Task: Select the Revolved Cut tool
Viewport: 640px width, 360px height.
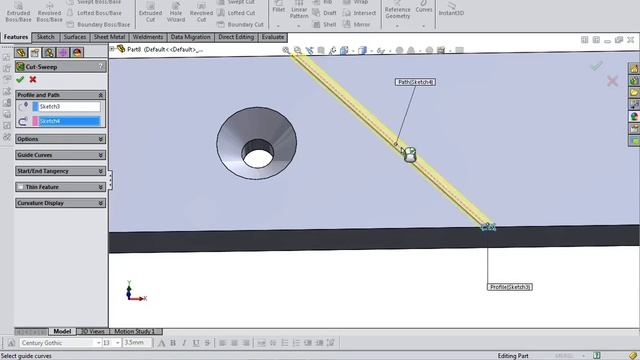Action: pyautogui.click(x=201, y=12)
